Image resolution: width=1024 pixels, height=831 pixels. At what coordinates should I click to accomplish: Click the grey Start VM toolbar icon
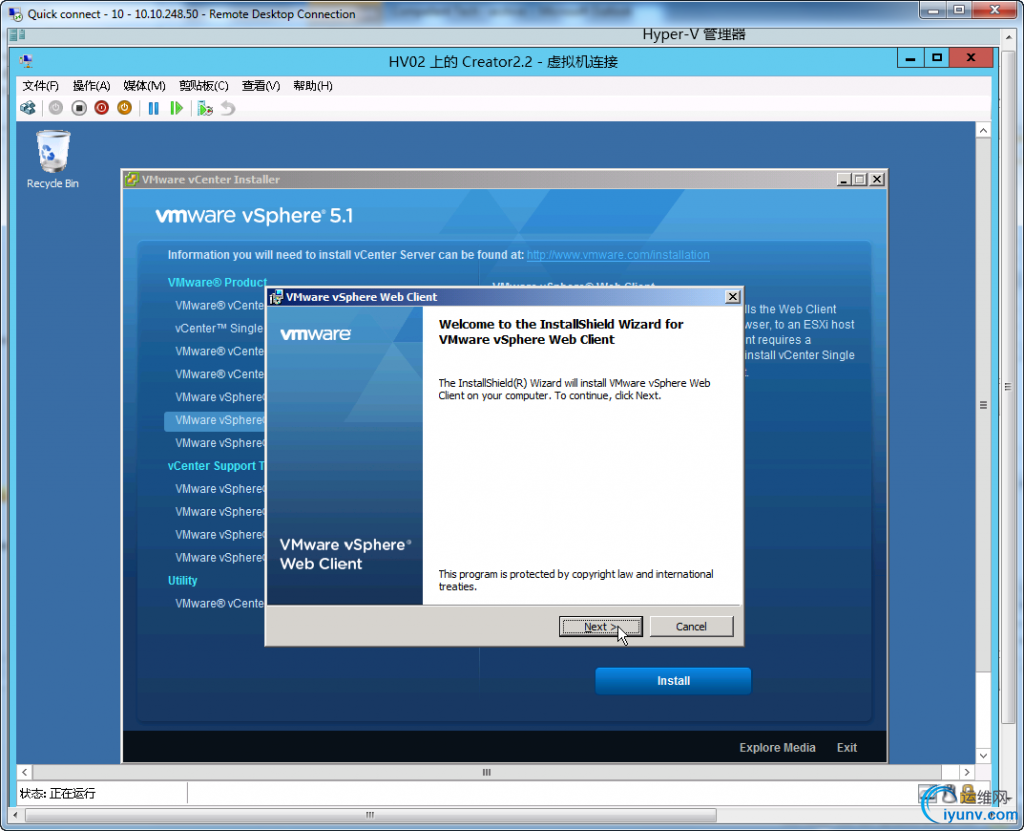tap(56, 108)
